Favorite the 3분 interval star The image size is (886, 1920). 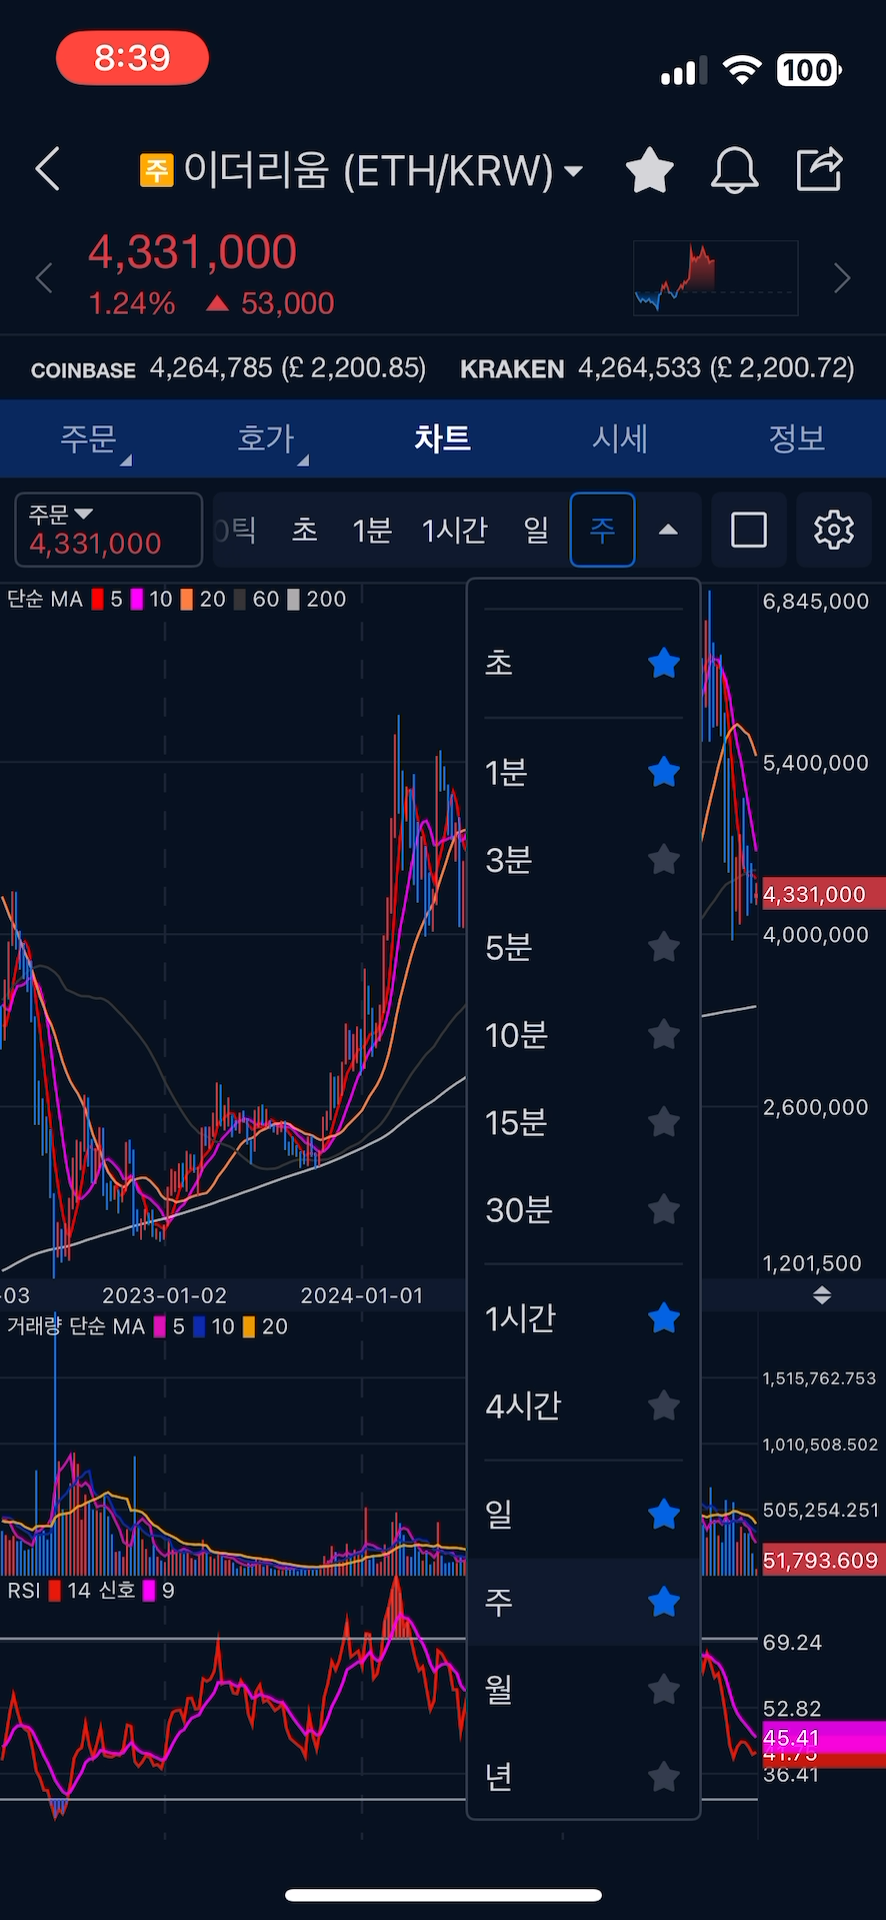(x=663, y=860)
